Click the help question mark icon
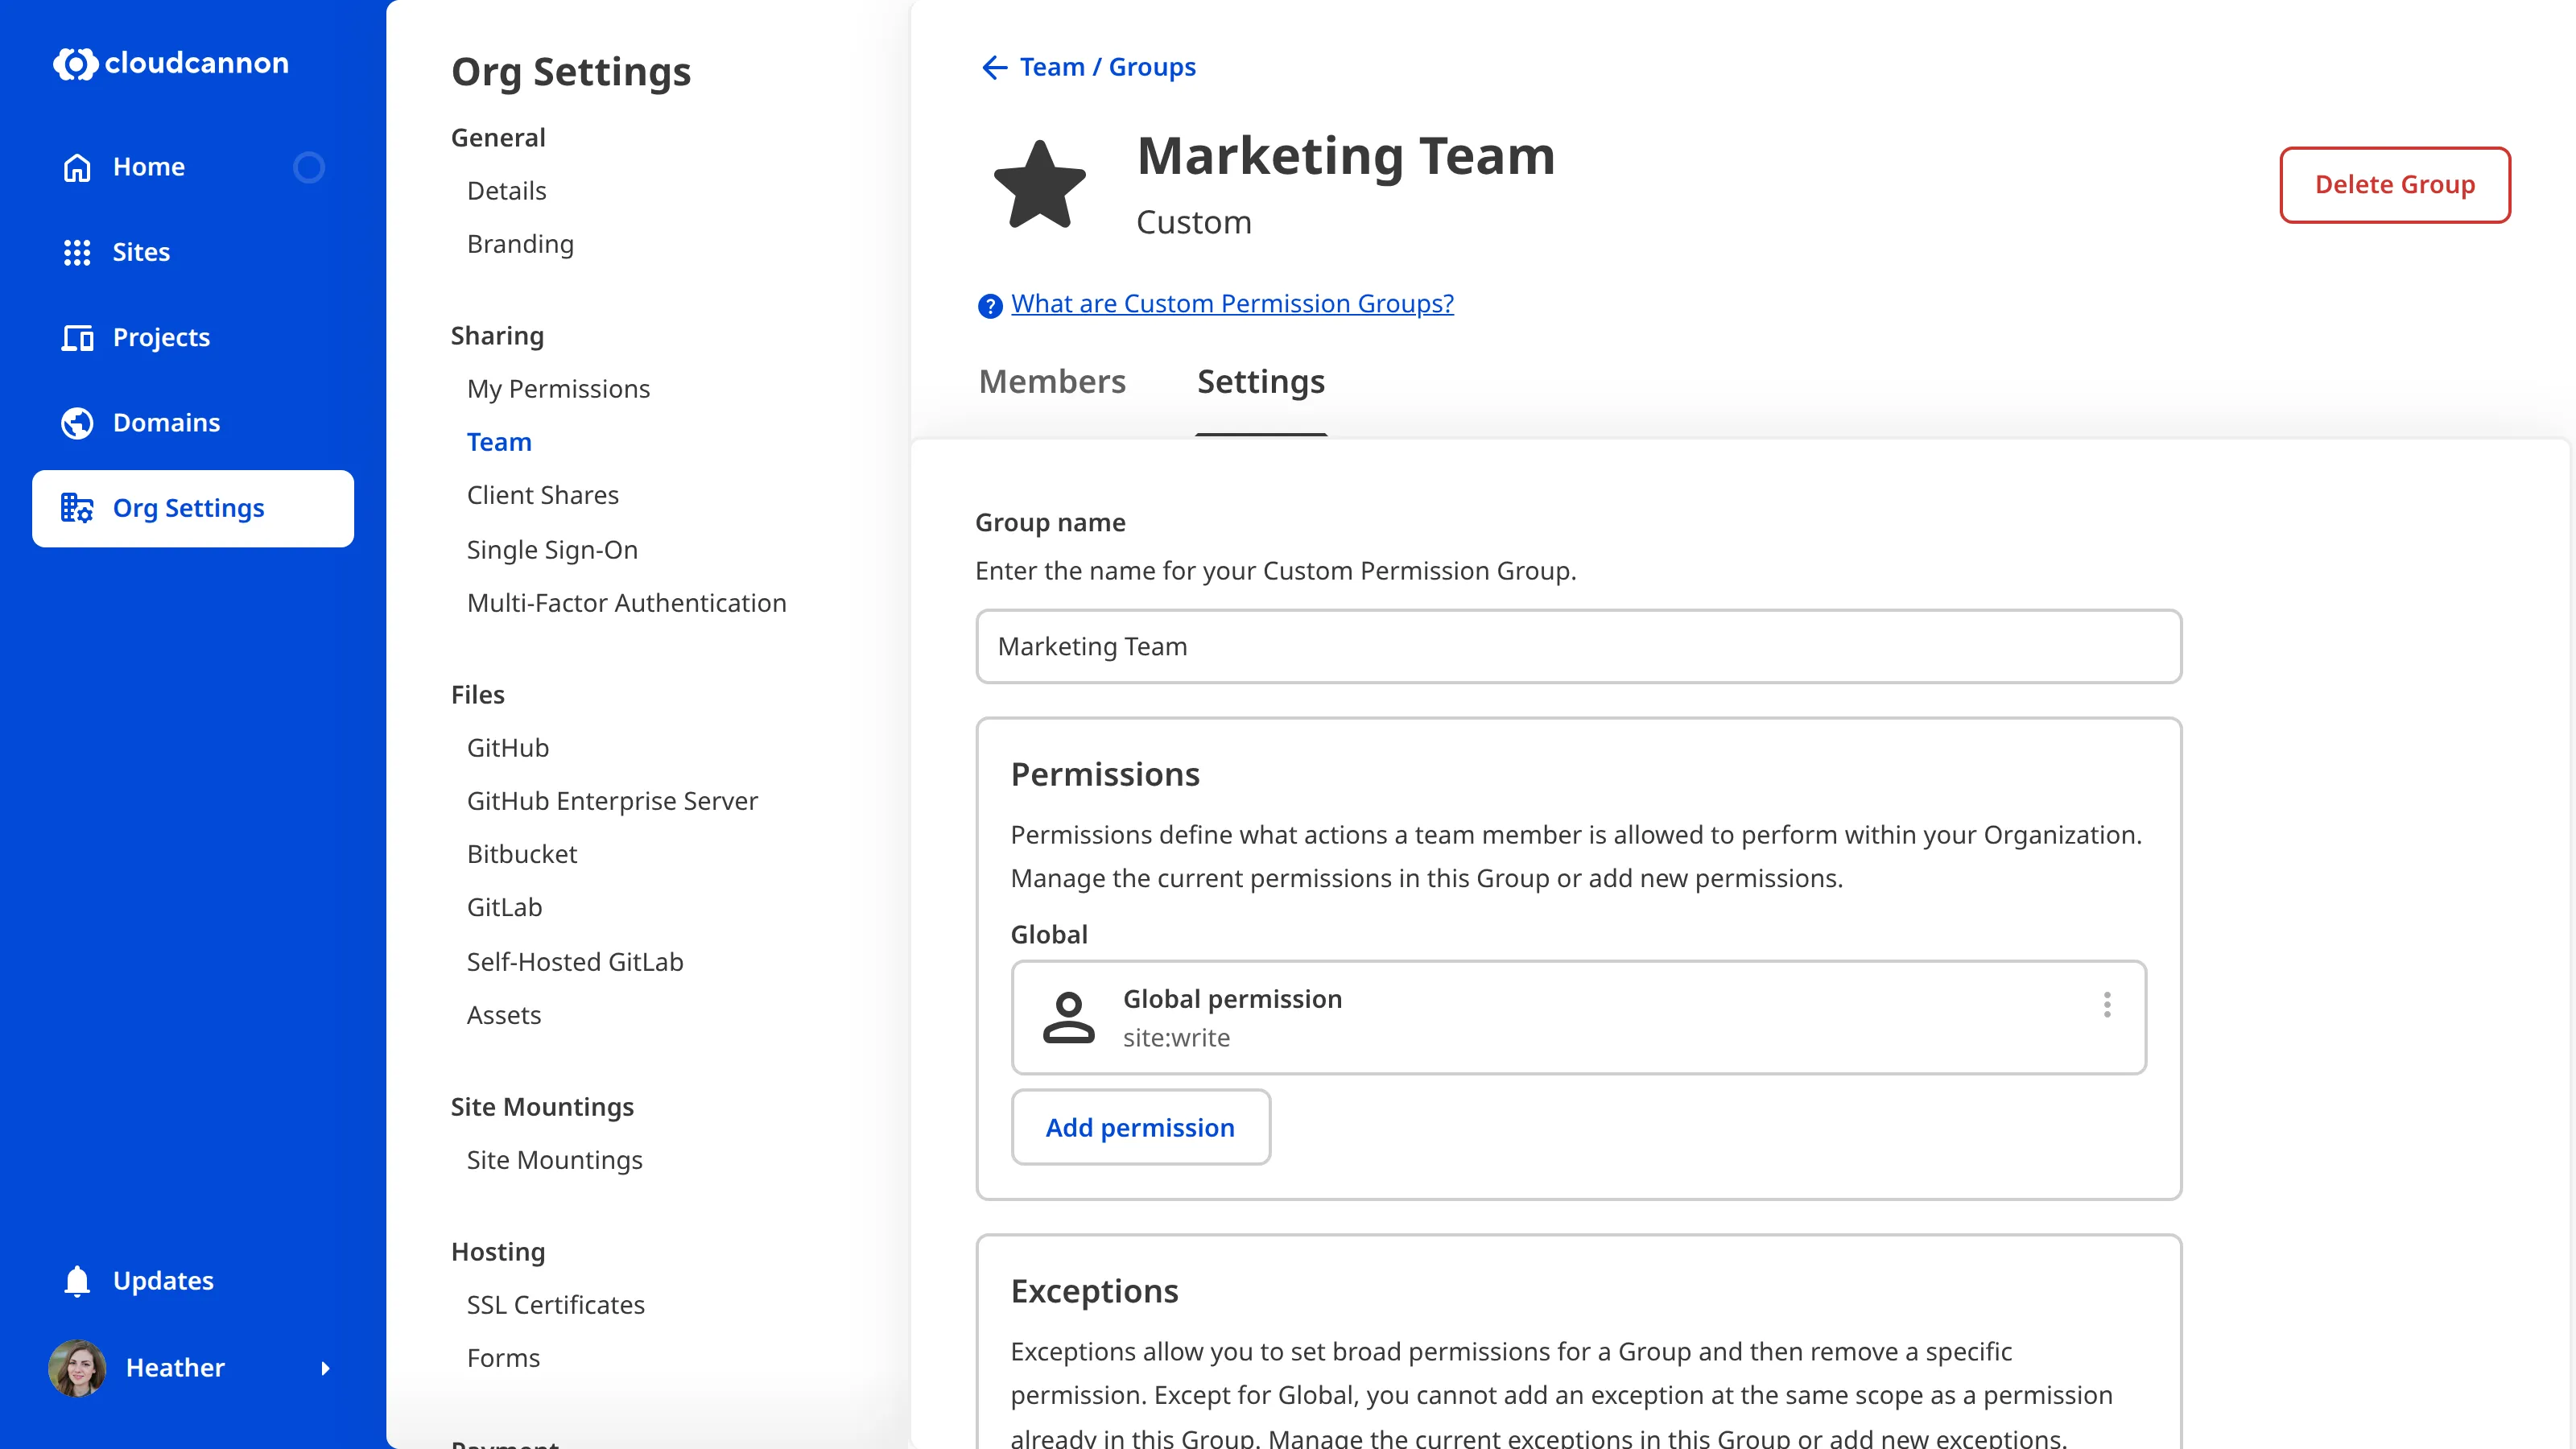 coord(989,306)
